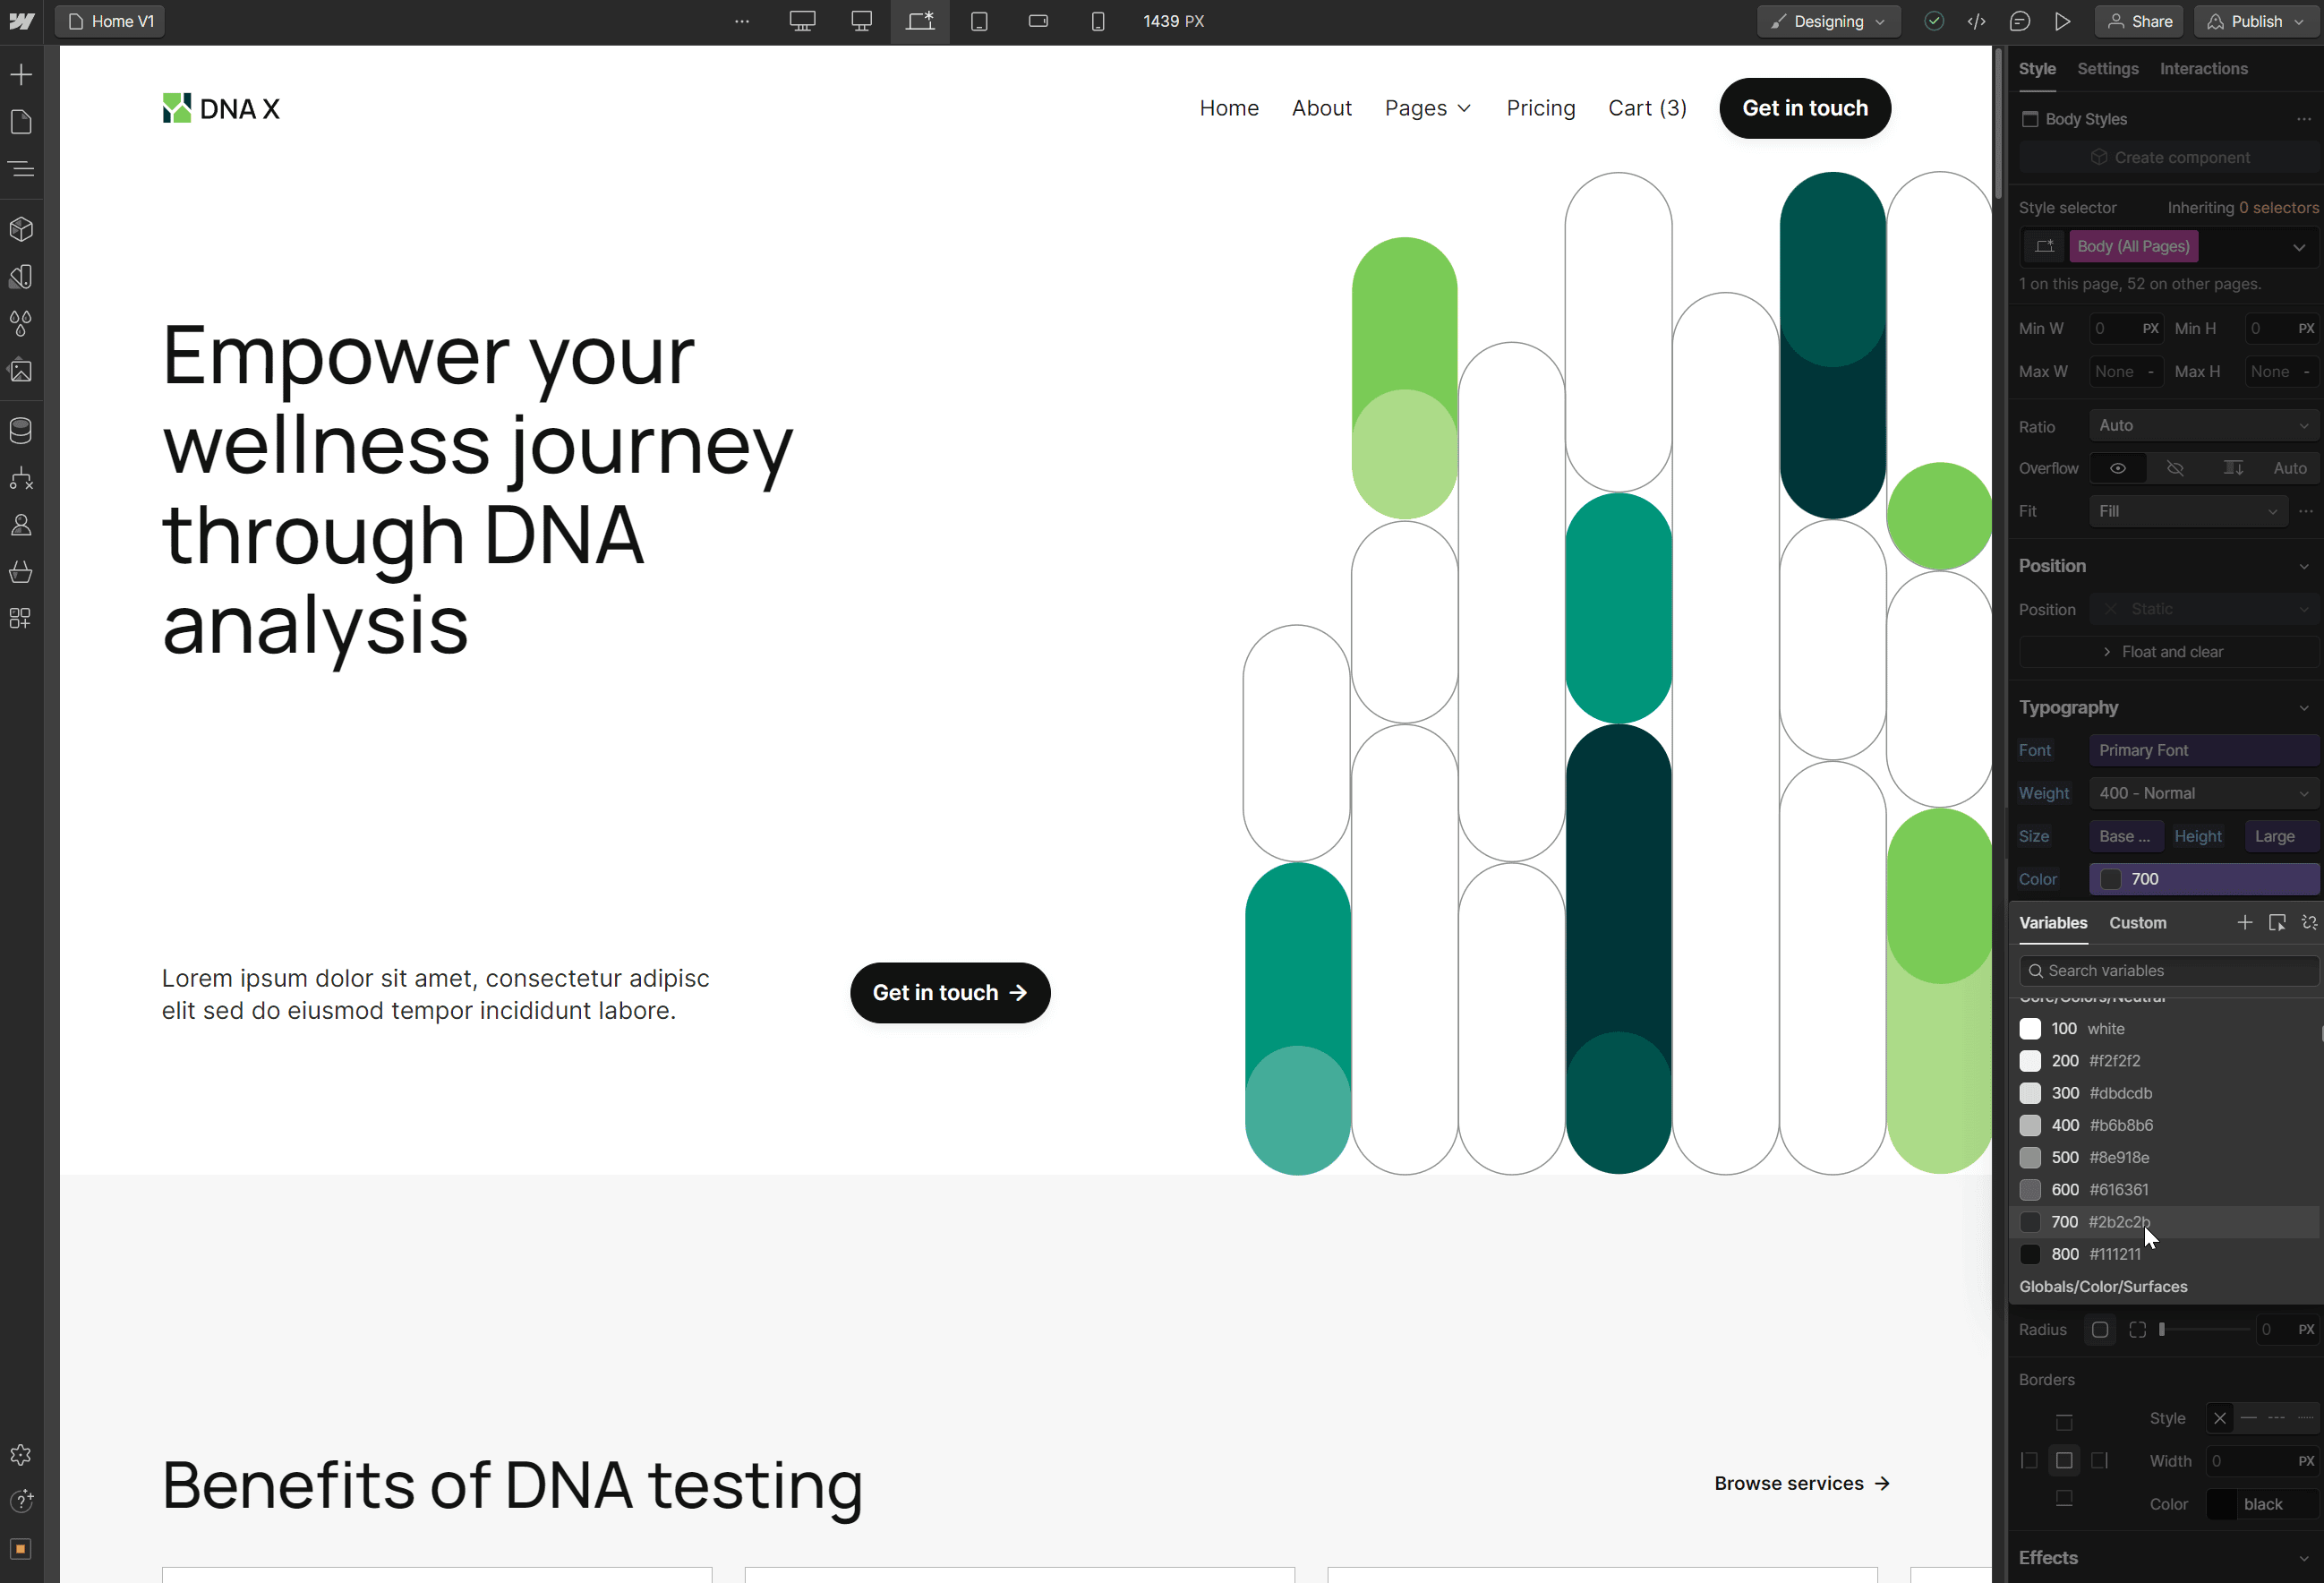The width and height of the screenshot is (2324, 1583).
Task: Open the Apps grid icon
Action: (21, 619)
